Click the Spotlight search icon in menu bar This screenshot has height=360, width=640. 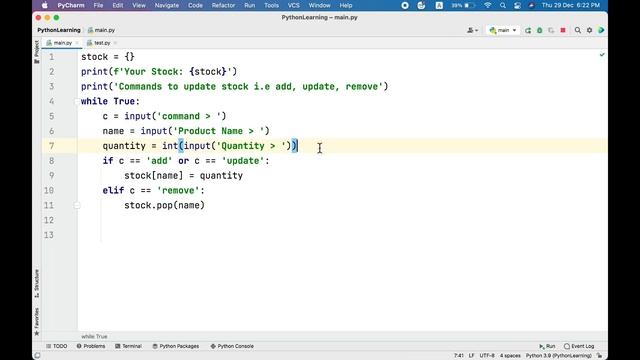503,5
